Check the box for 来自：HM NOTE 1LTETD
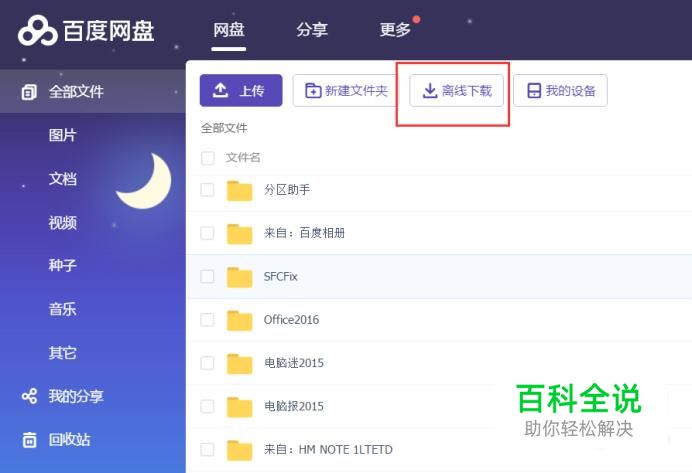Viewport: 692px width, 473px height. 207,449
